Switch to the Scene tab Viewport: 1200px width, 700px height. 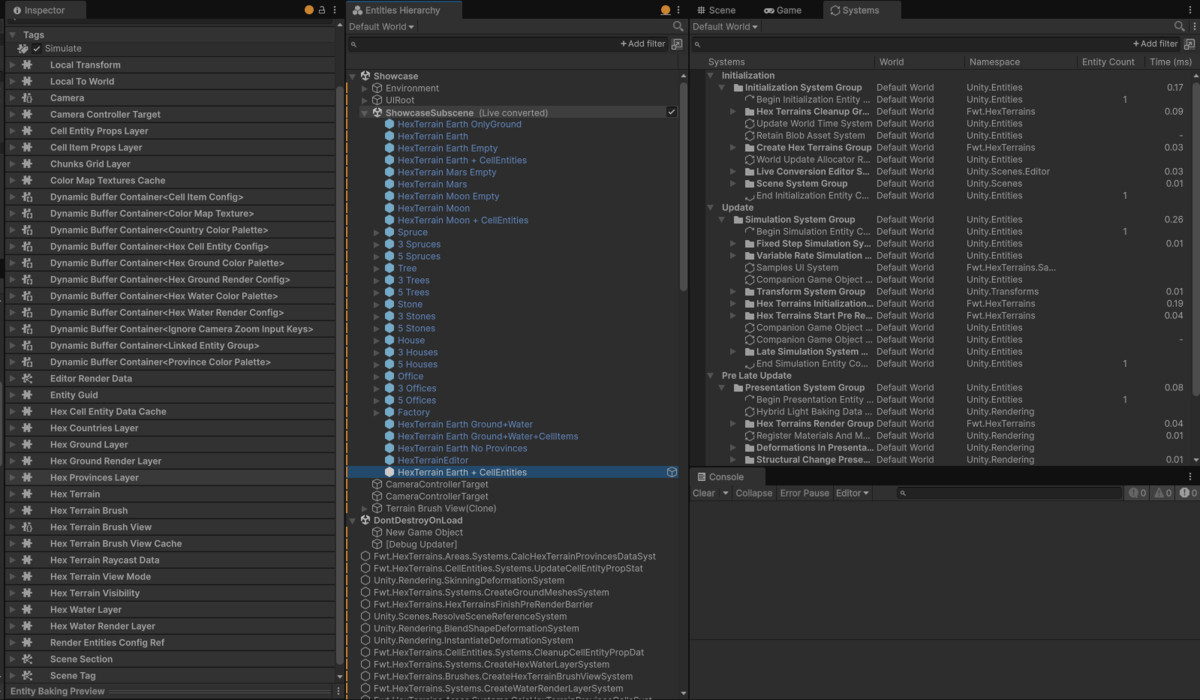[722, 9]
